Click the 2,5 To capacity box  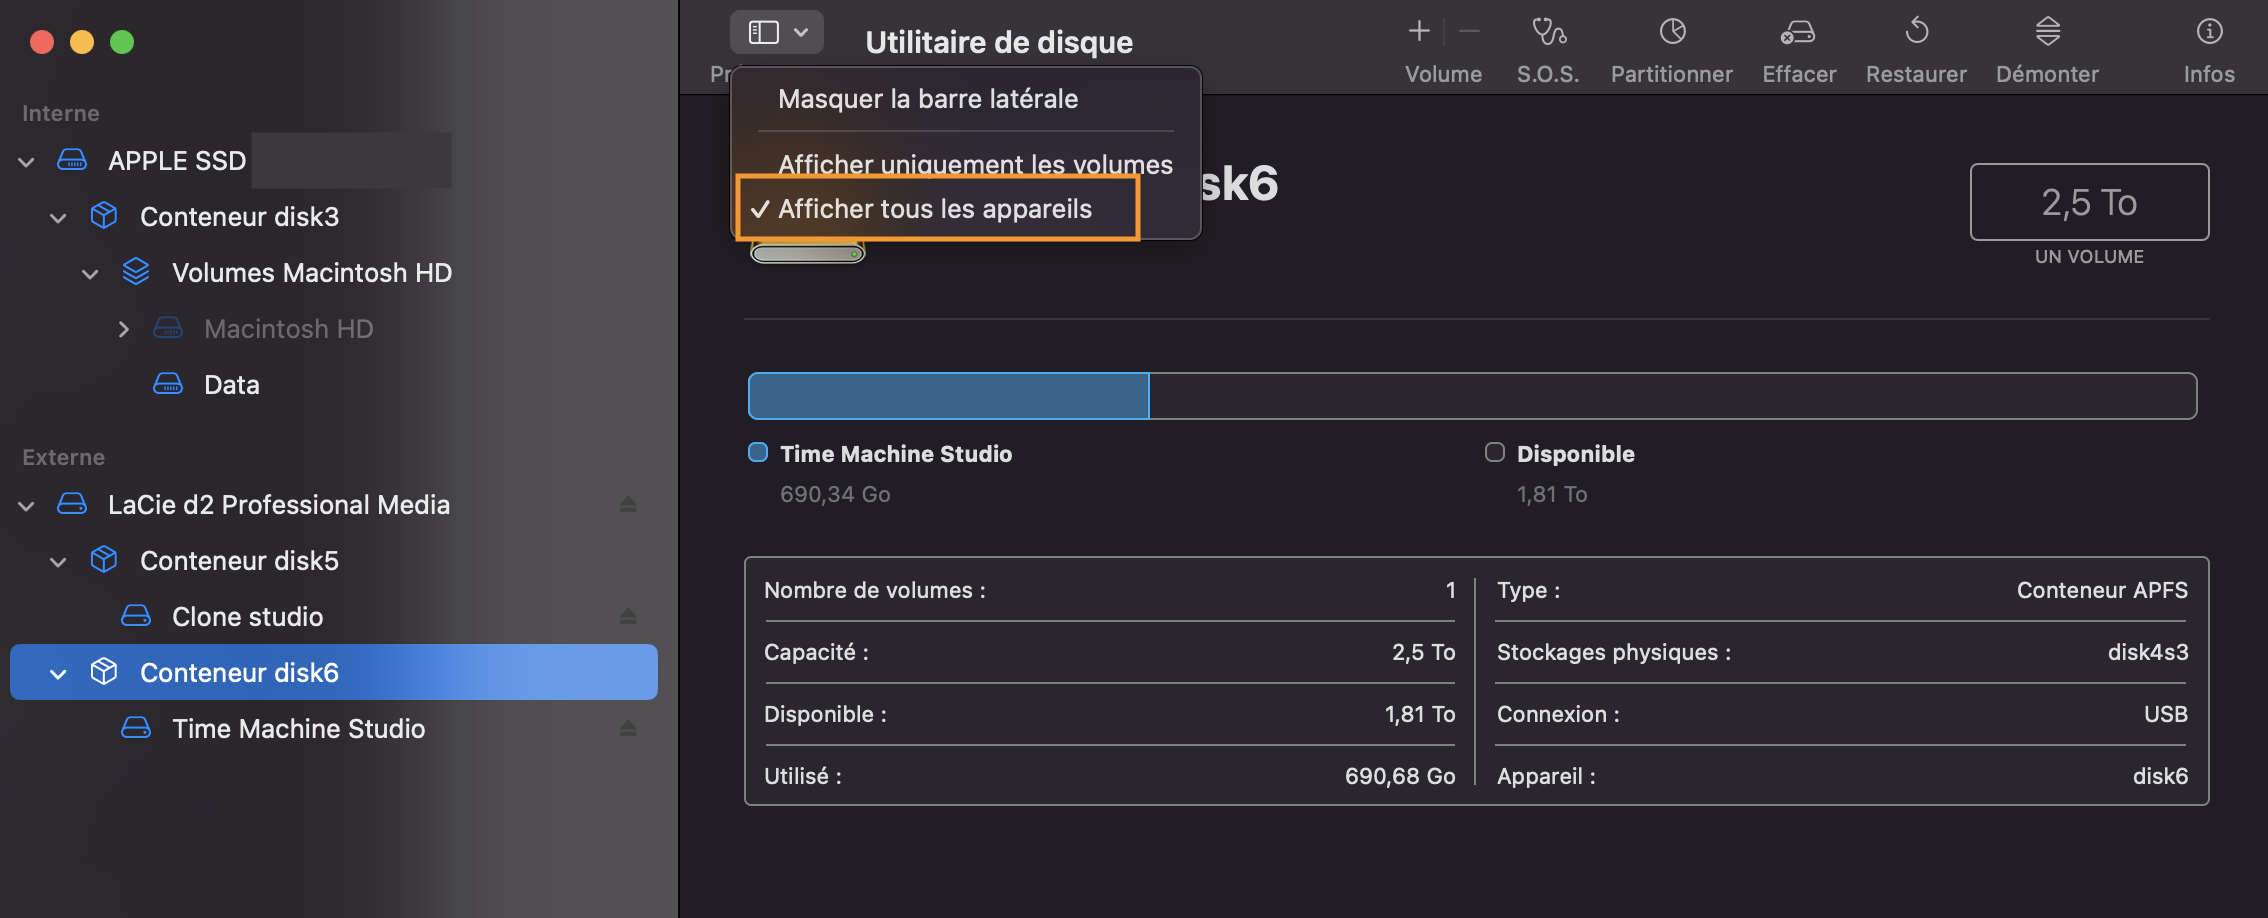[x=2089, y=202]
